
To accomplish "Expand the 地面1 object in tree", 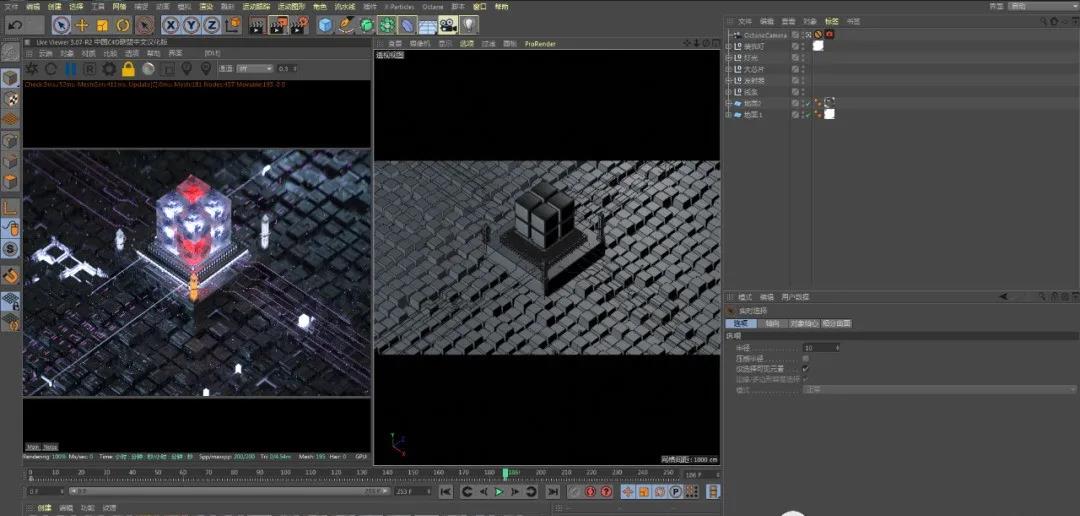I will point(728,115).
